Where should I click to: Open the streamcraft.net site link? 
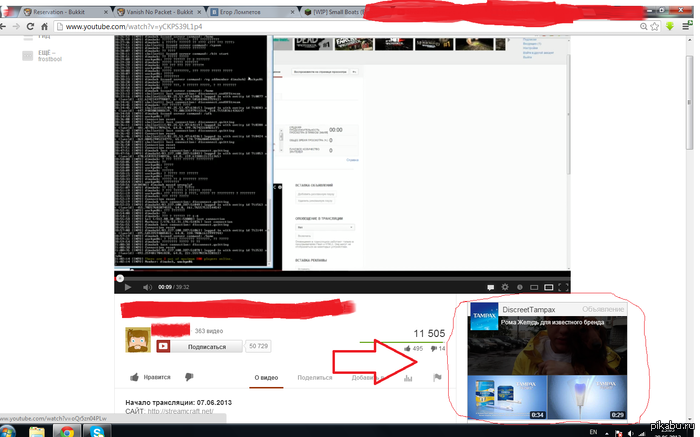click(183, 411)
